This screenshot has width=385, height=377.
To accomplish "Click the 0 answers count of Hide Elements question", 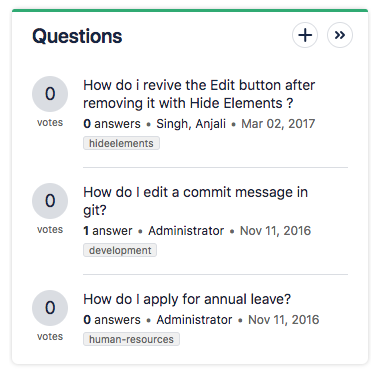I will [x=112, y=124].
